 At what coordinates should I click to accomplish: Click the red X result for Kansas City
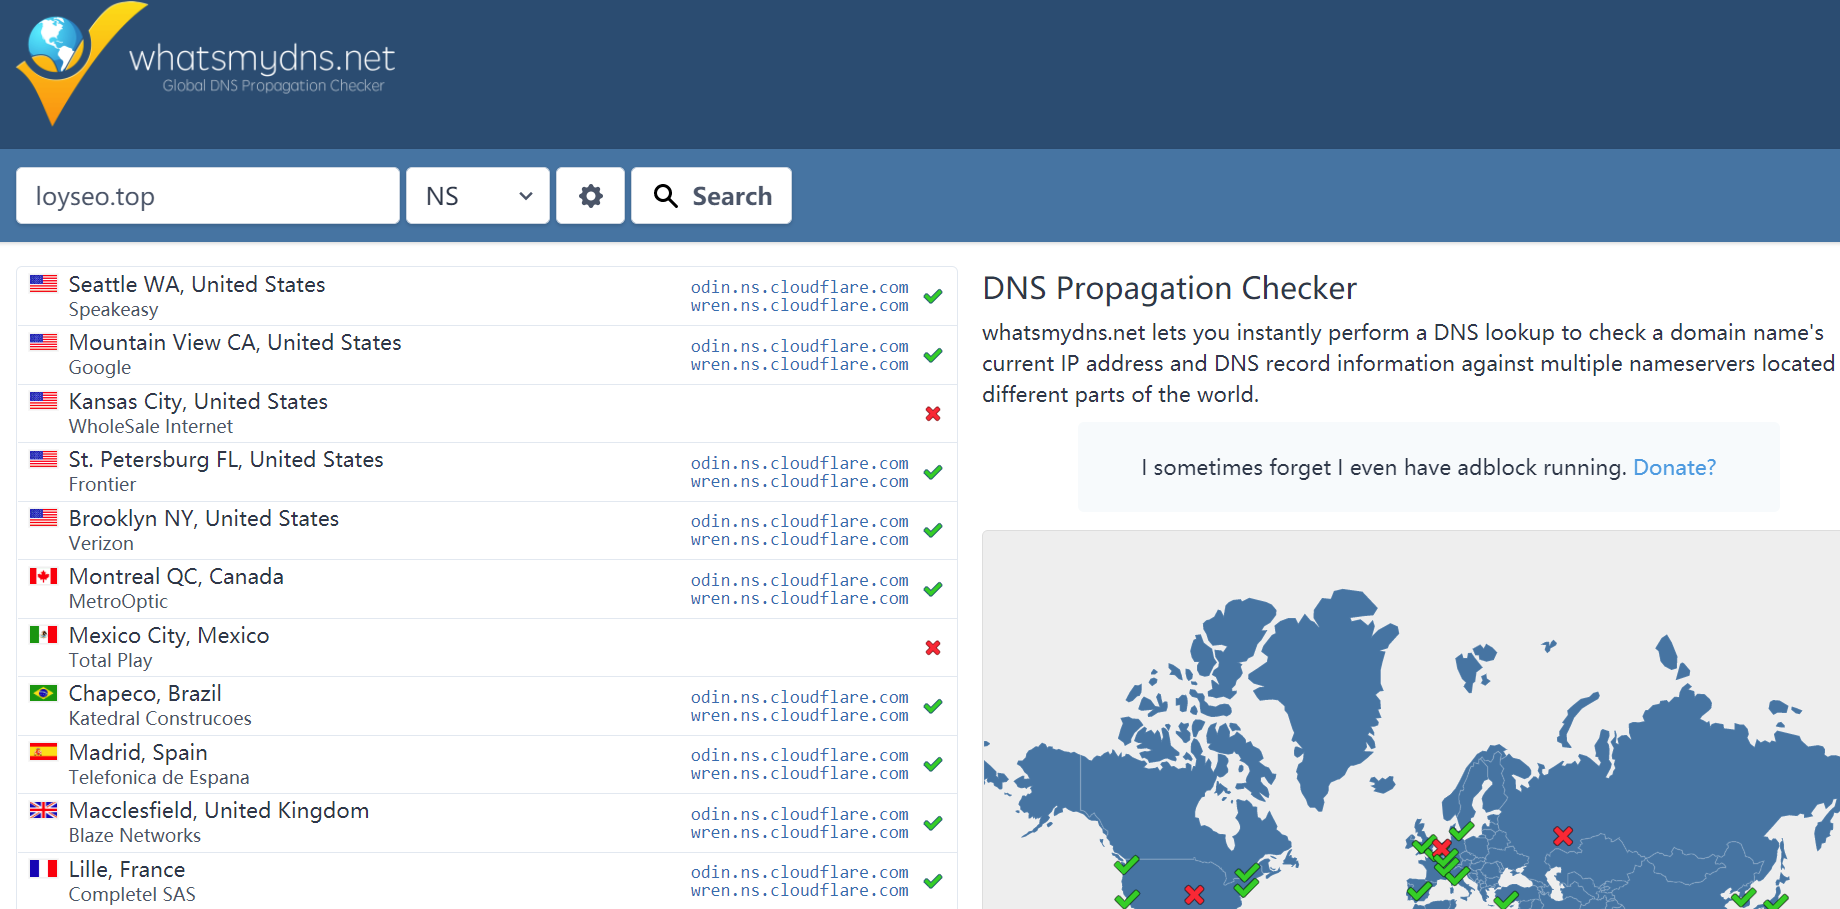[932, 413]
